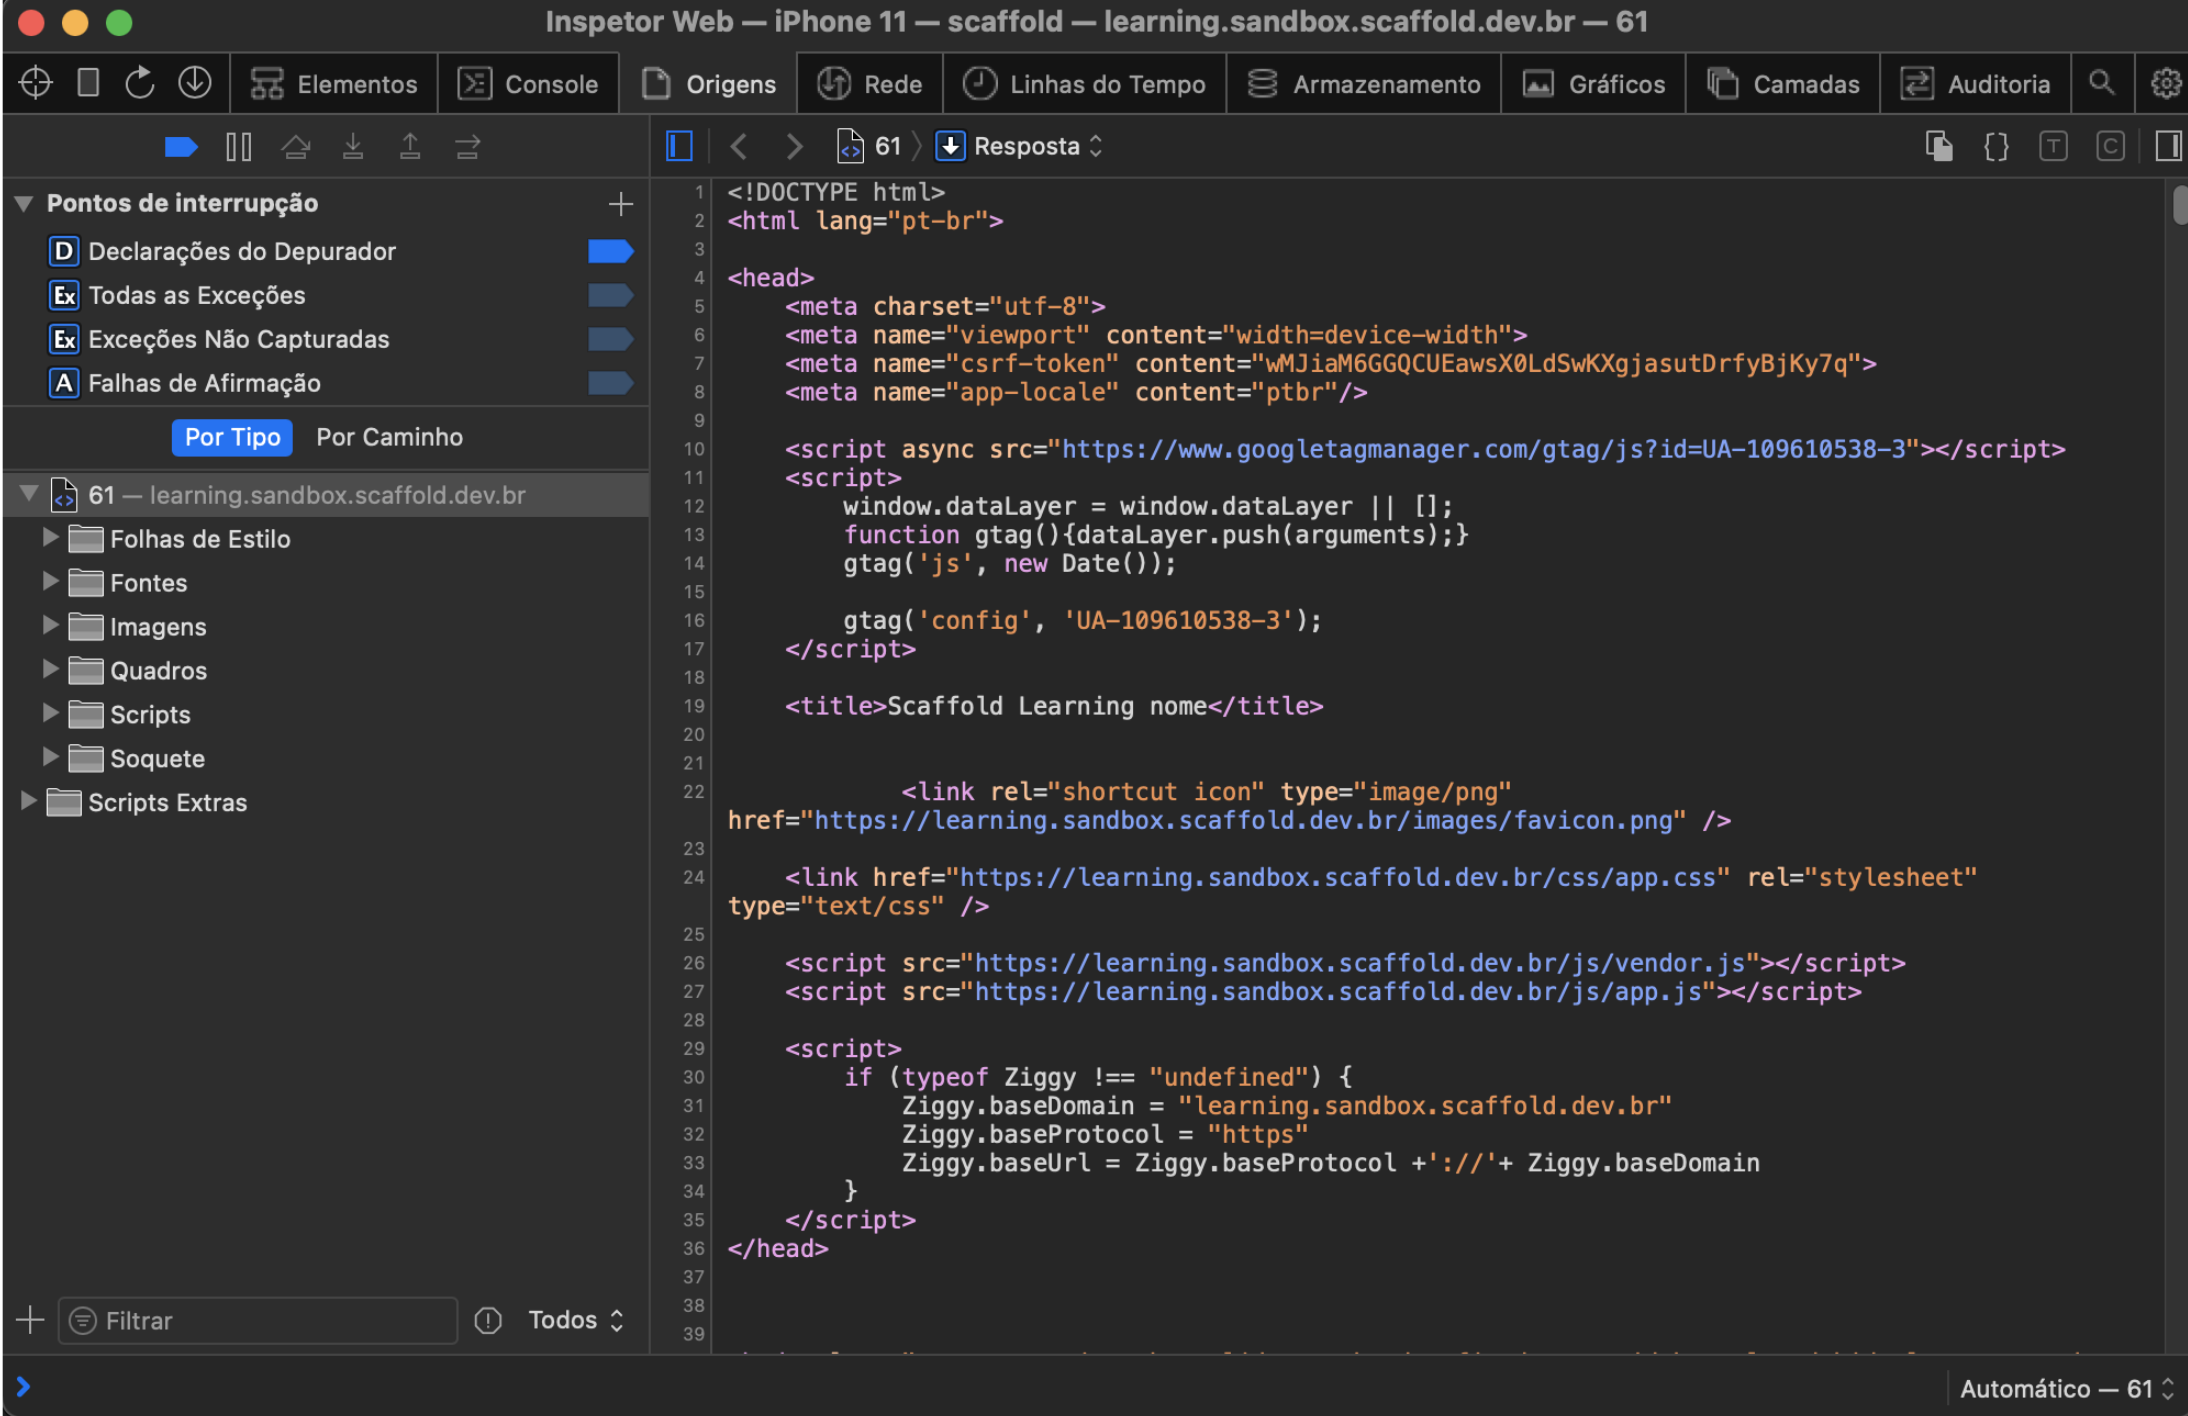
Task: Expand the Soquete folder
Action: (50, 758)
